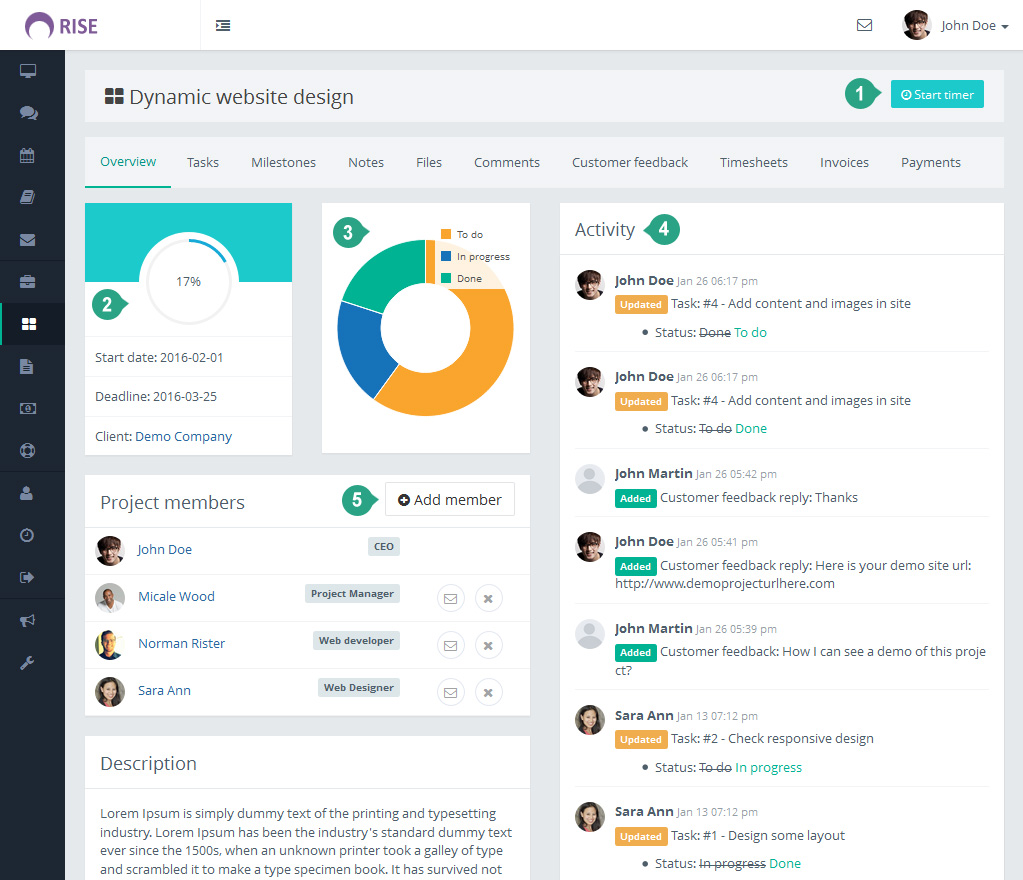Open the chat bubbles icon in sidebar

pos(28,113)
